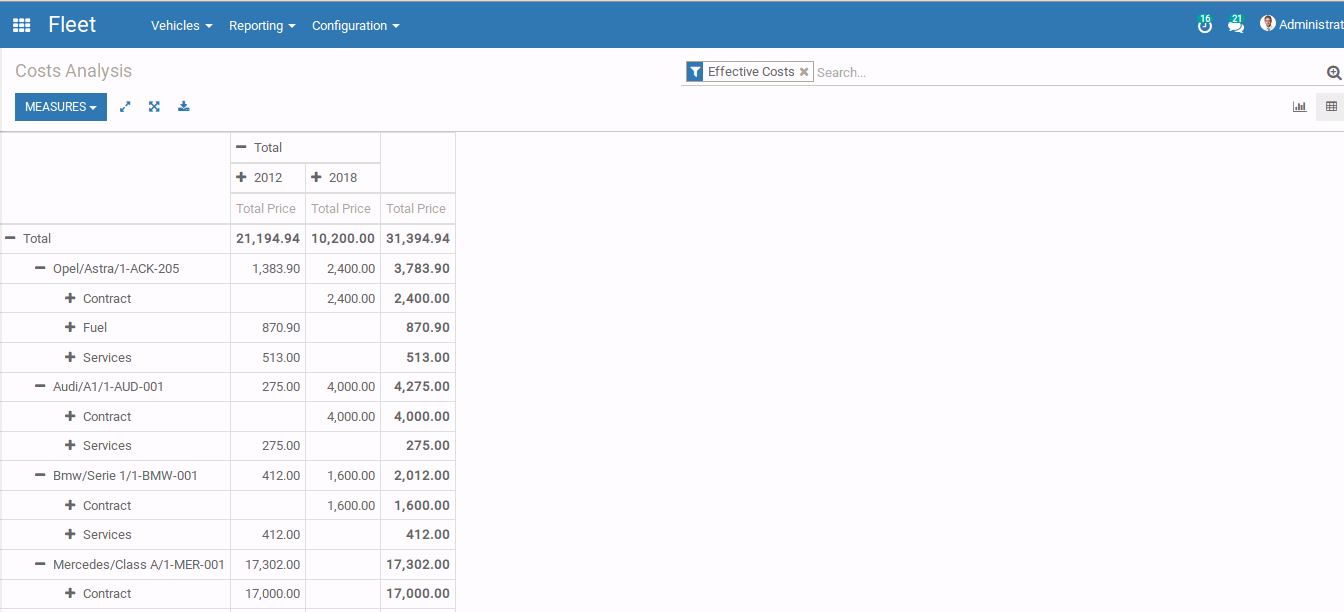
Task: Click the flip axis icon
Action: (x=125, y=106)
